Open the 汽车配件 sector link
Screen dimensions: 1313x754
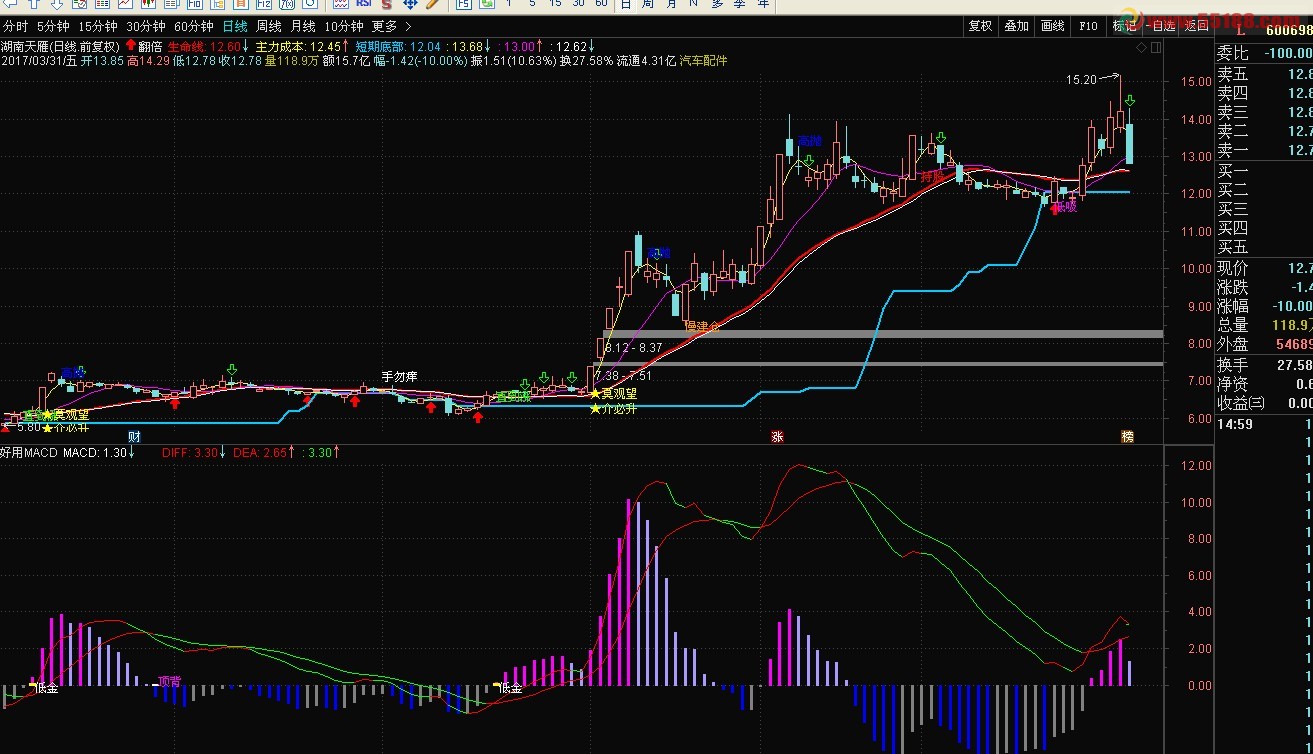coord(704,61)
